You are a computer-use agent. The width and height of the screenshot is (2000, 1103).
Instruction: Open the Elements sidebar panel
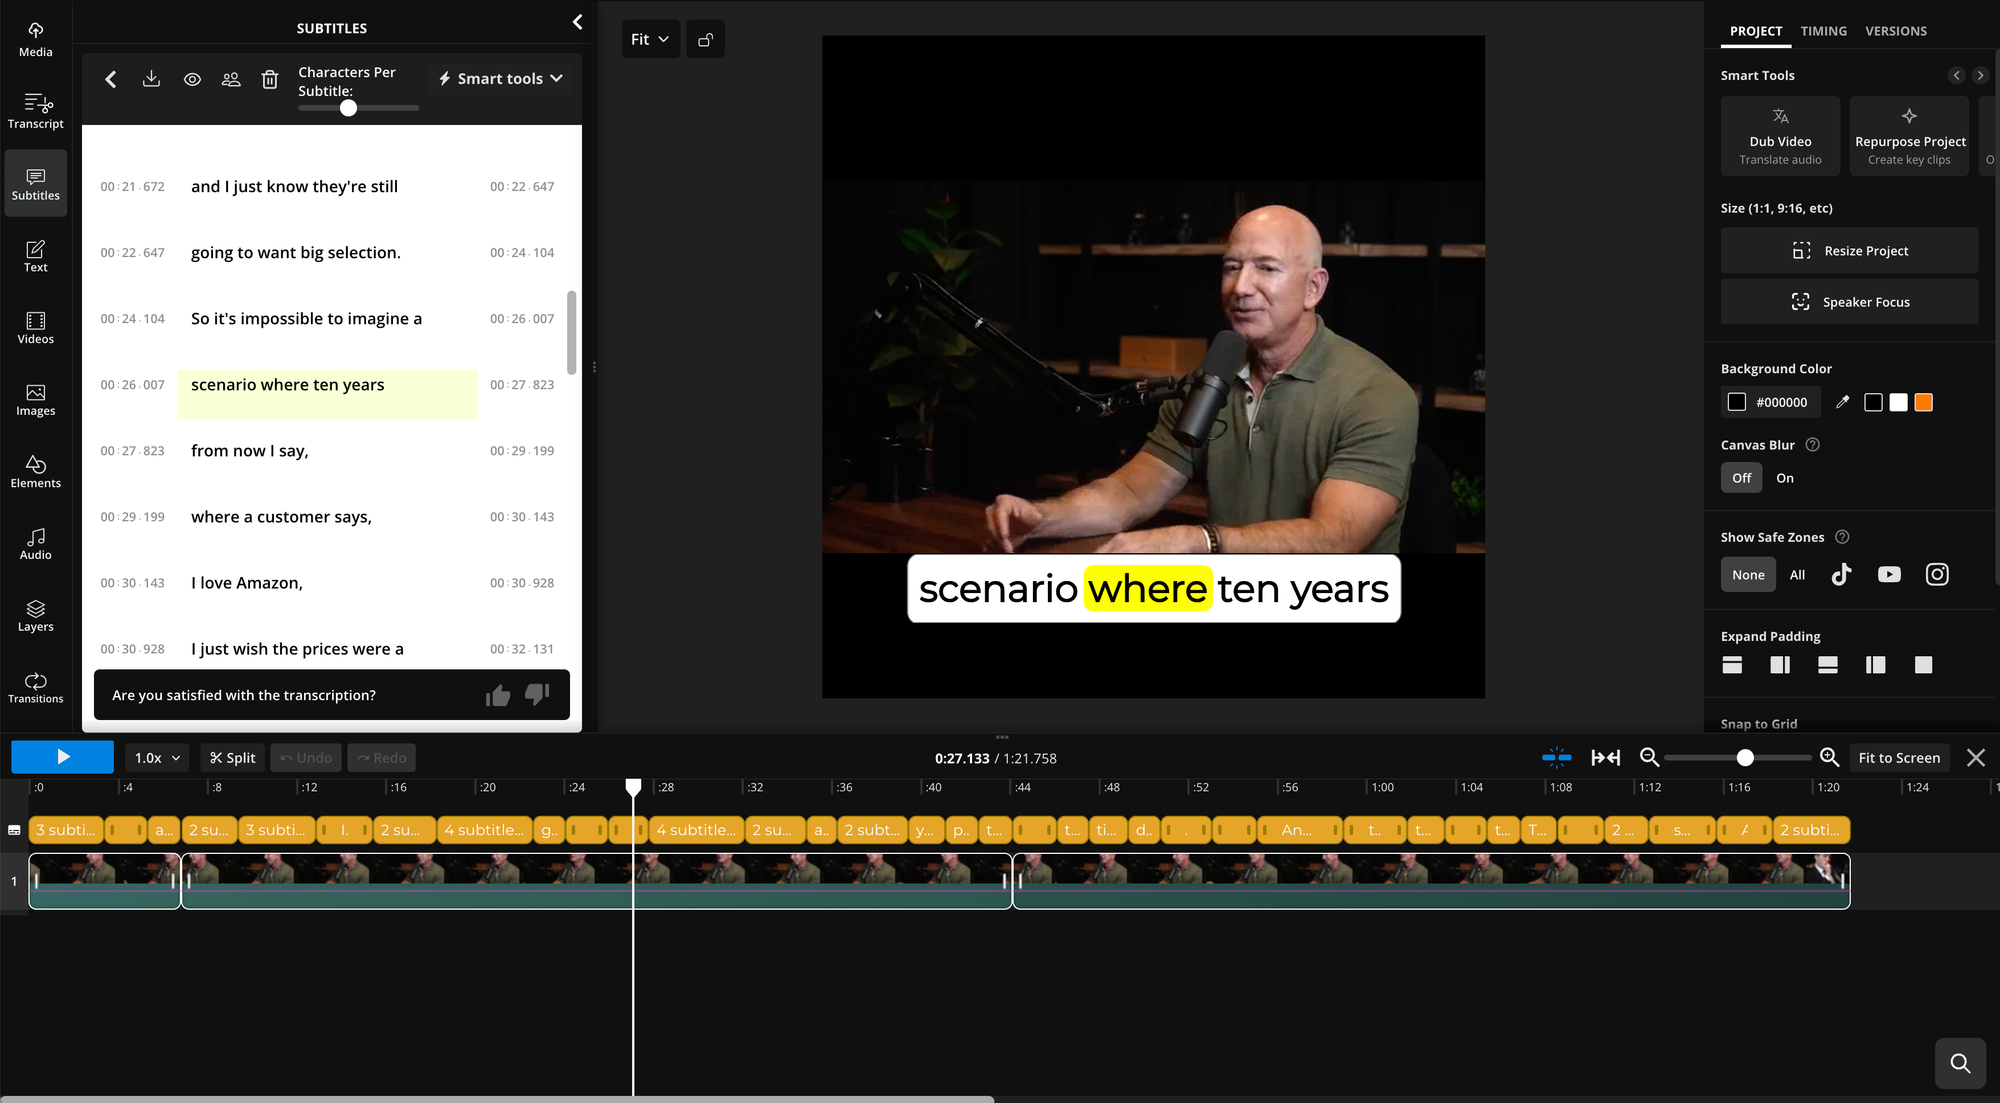pos(35,471)
